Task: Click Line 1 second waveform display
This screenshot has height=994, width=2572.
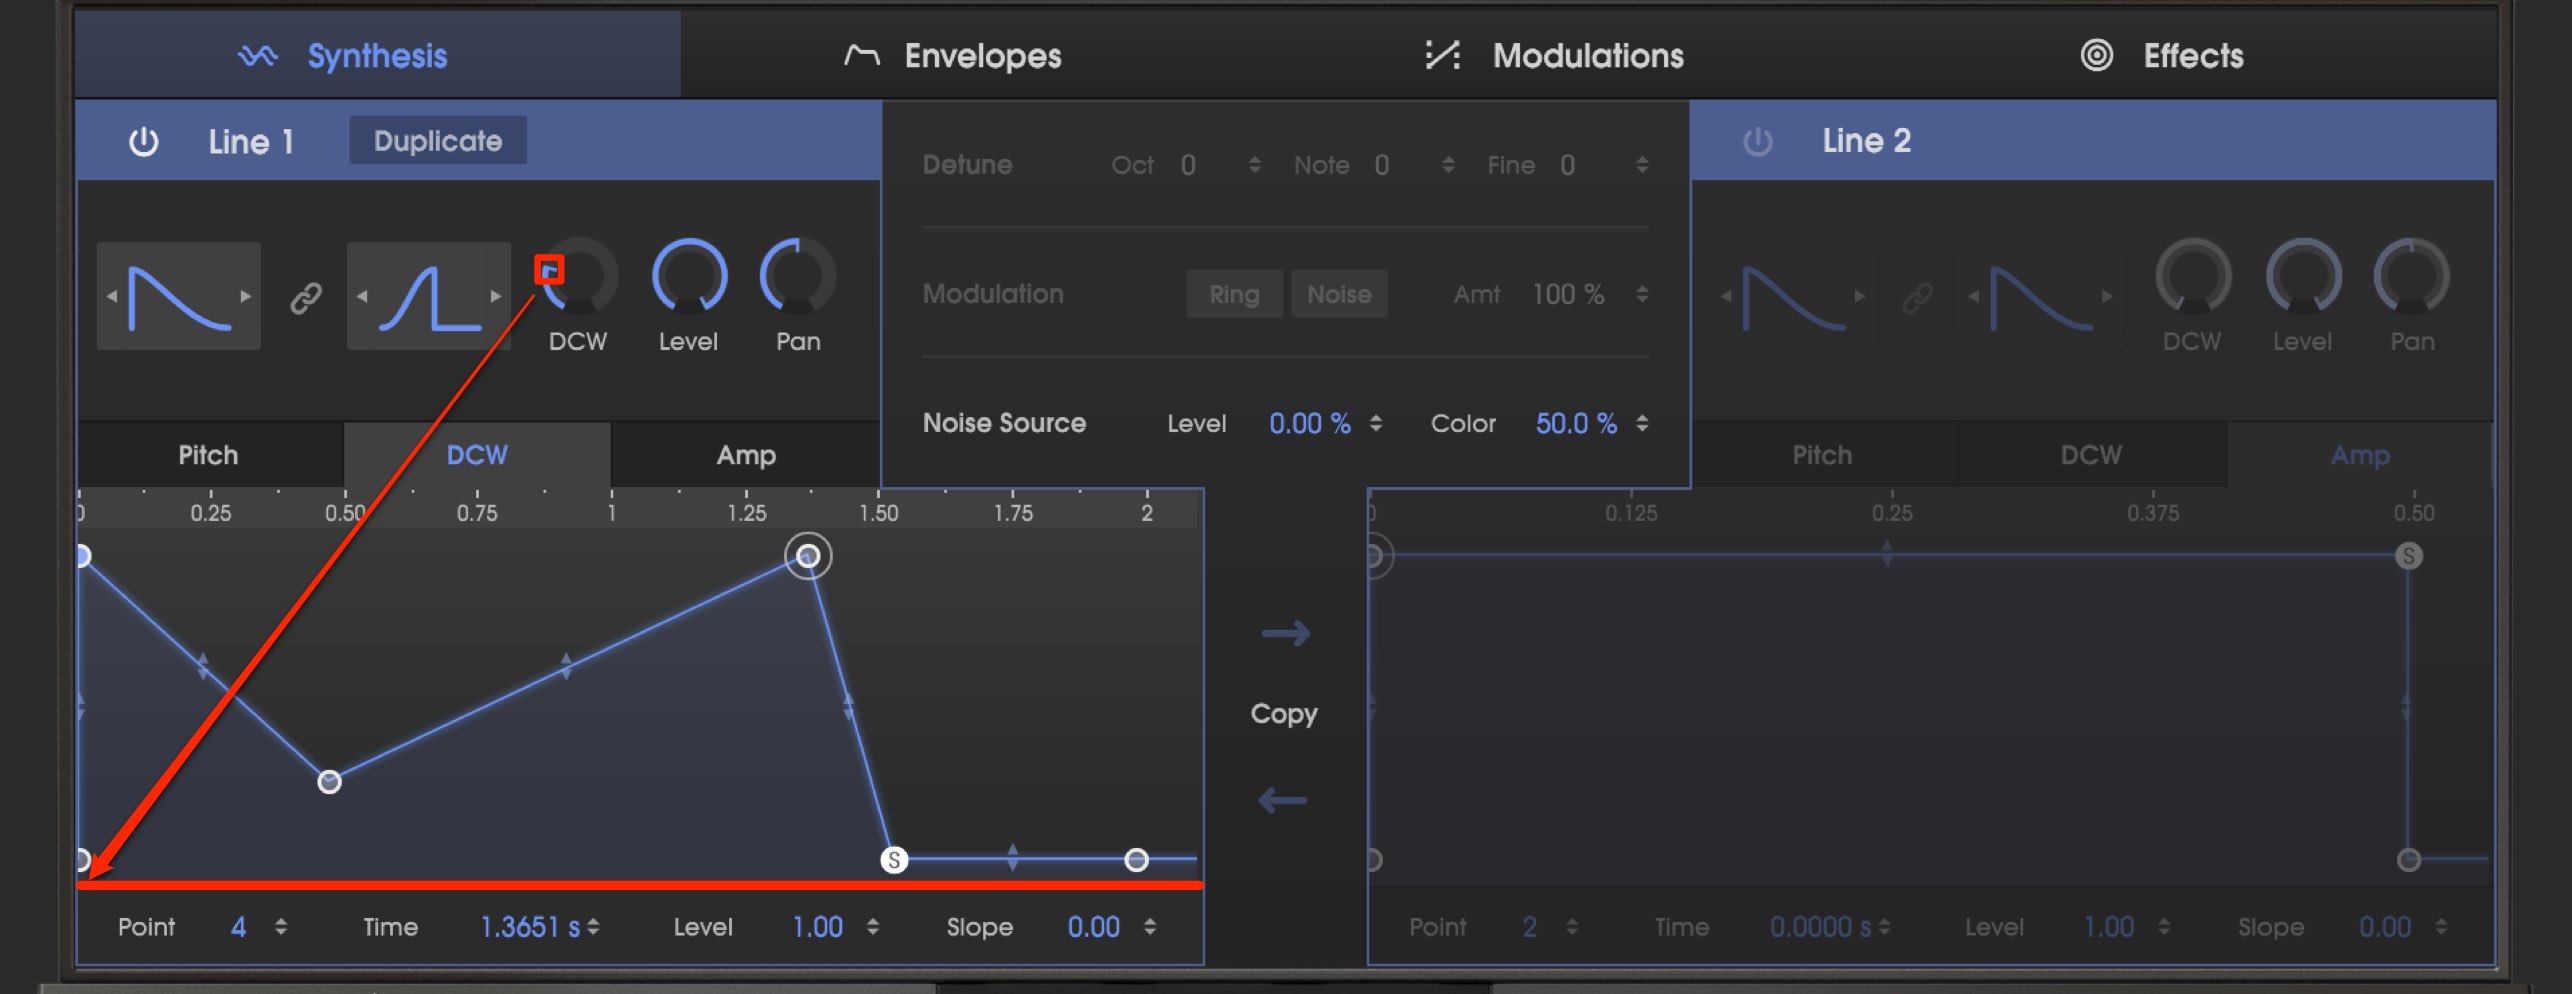Action: (x=429, y=296)
